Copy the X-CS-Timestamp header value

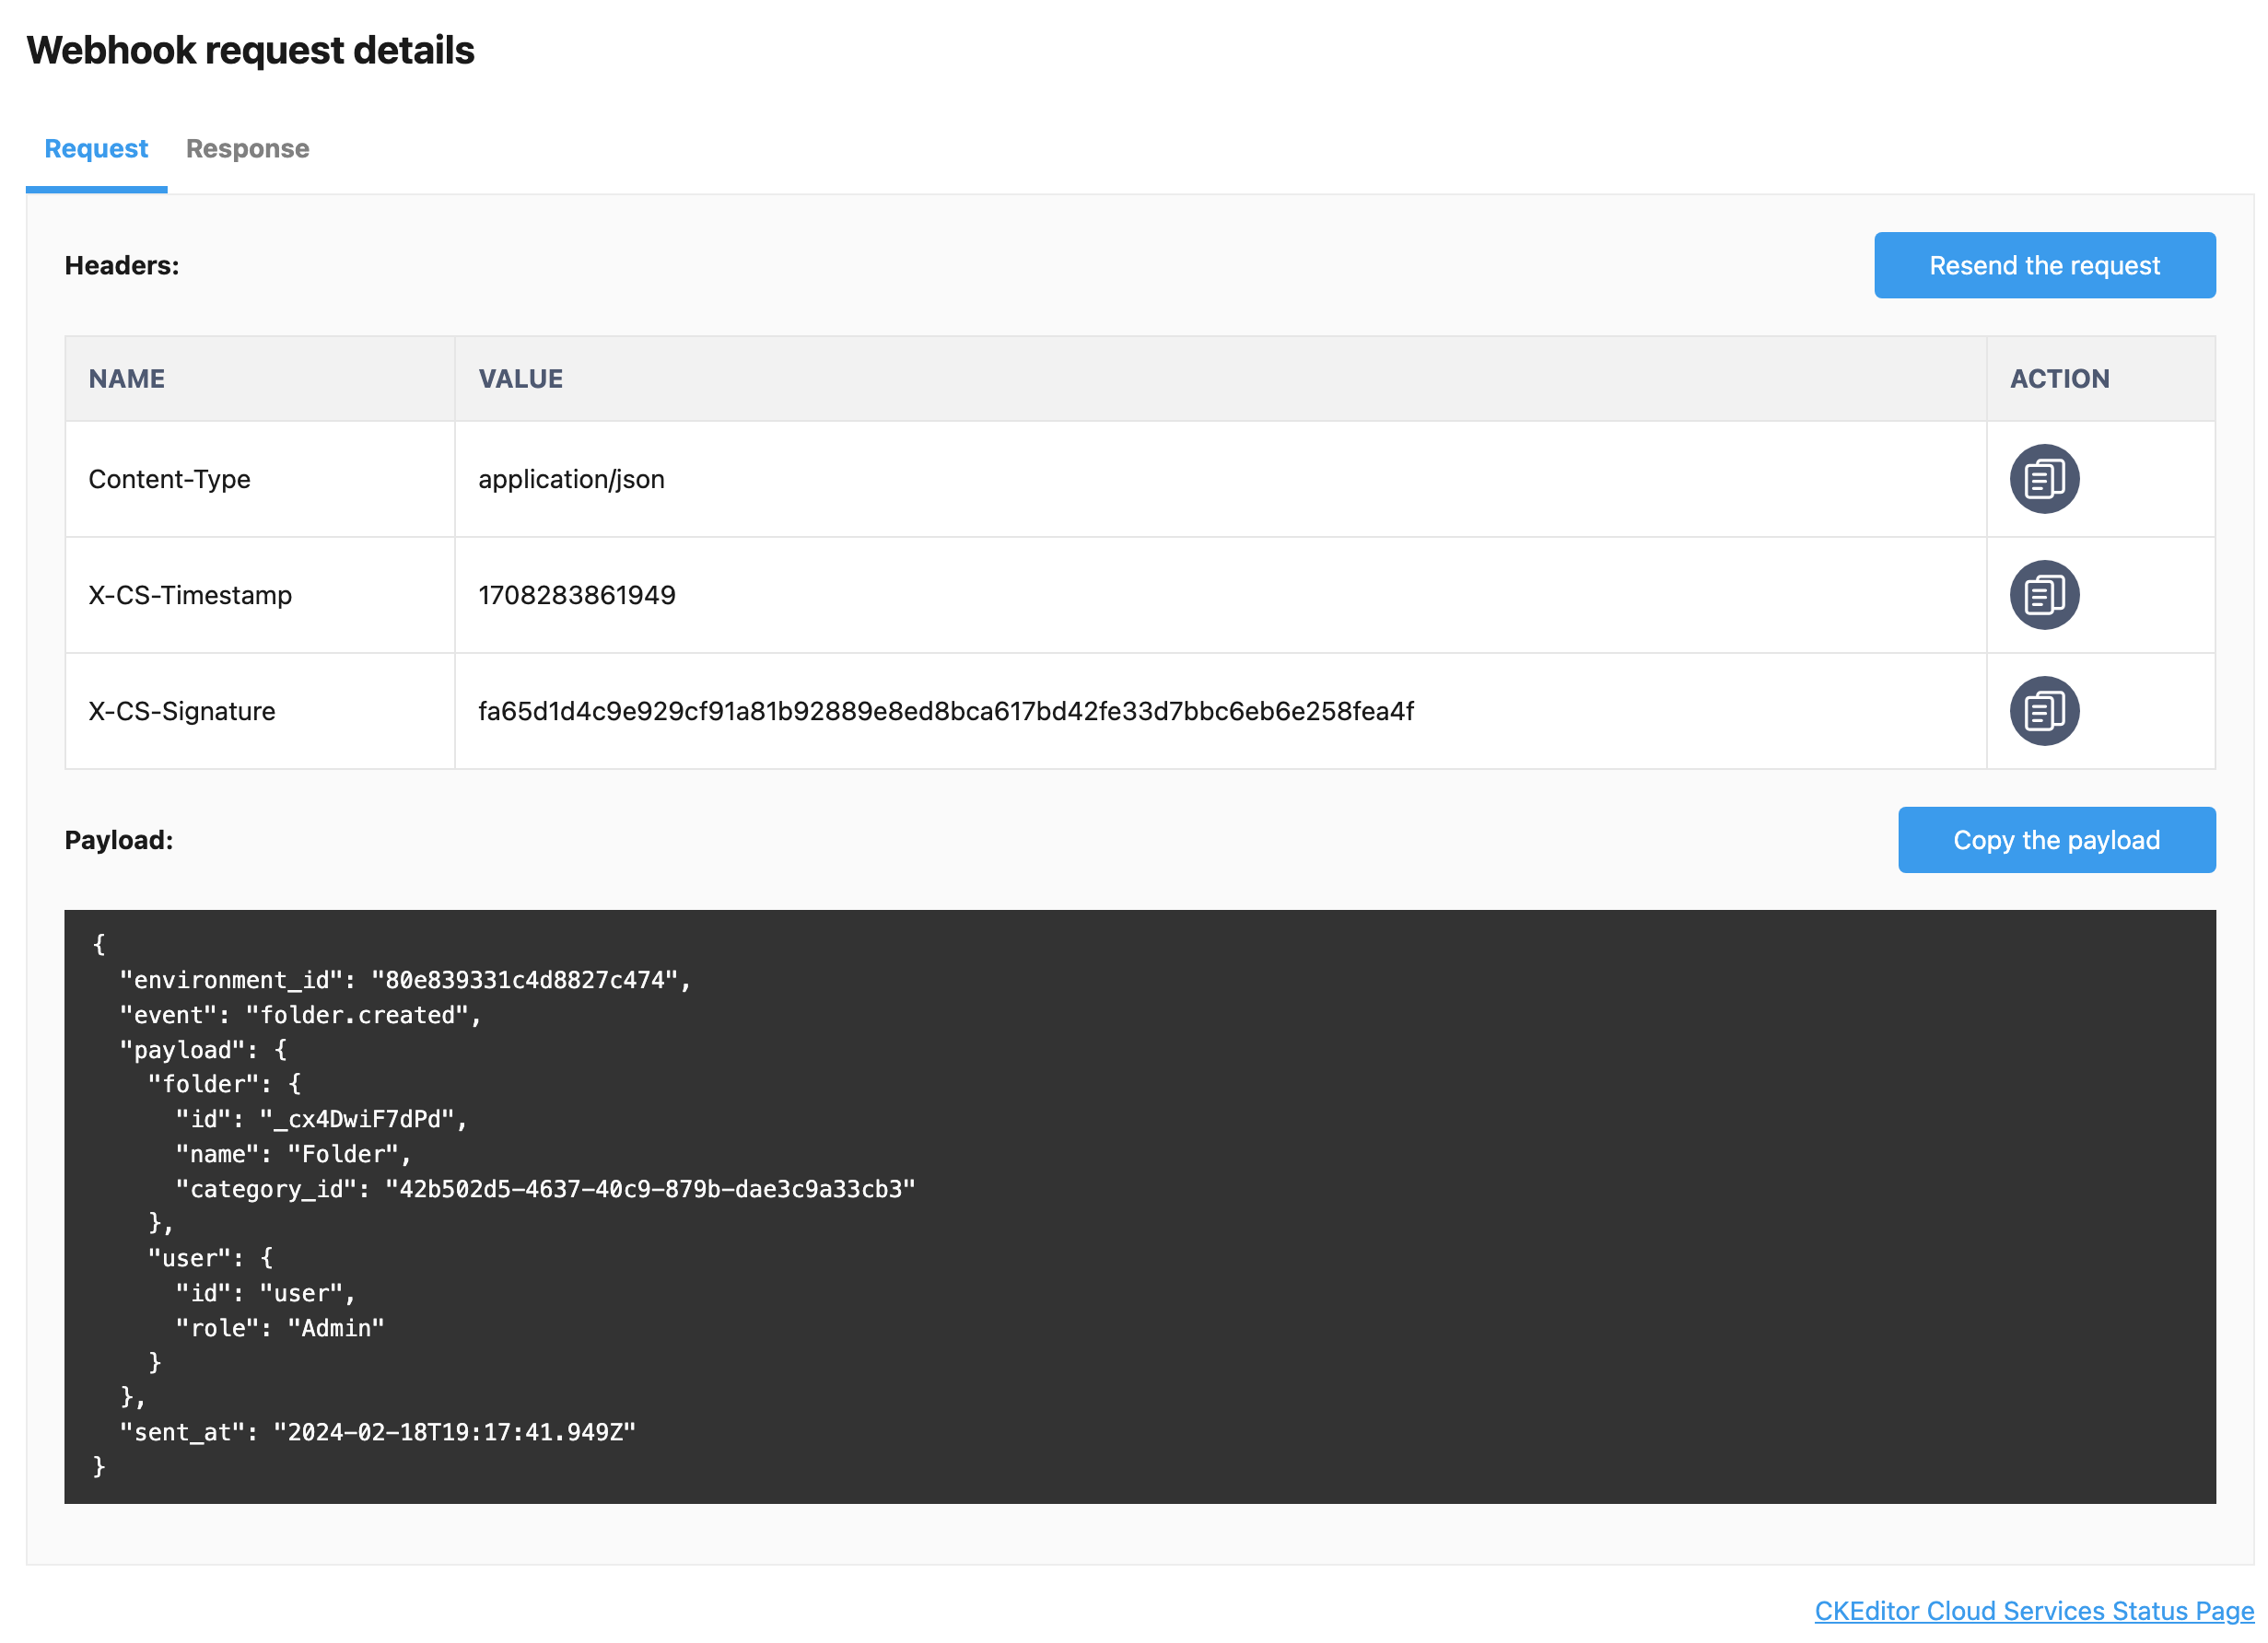click(2044, 595)
